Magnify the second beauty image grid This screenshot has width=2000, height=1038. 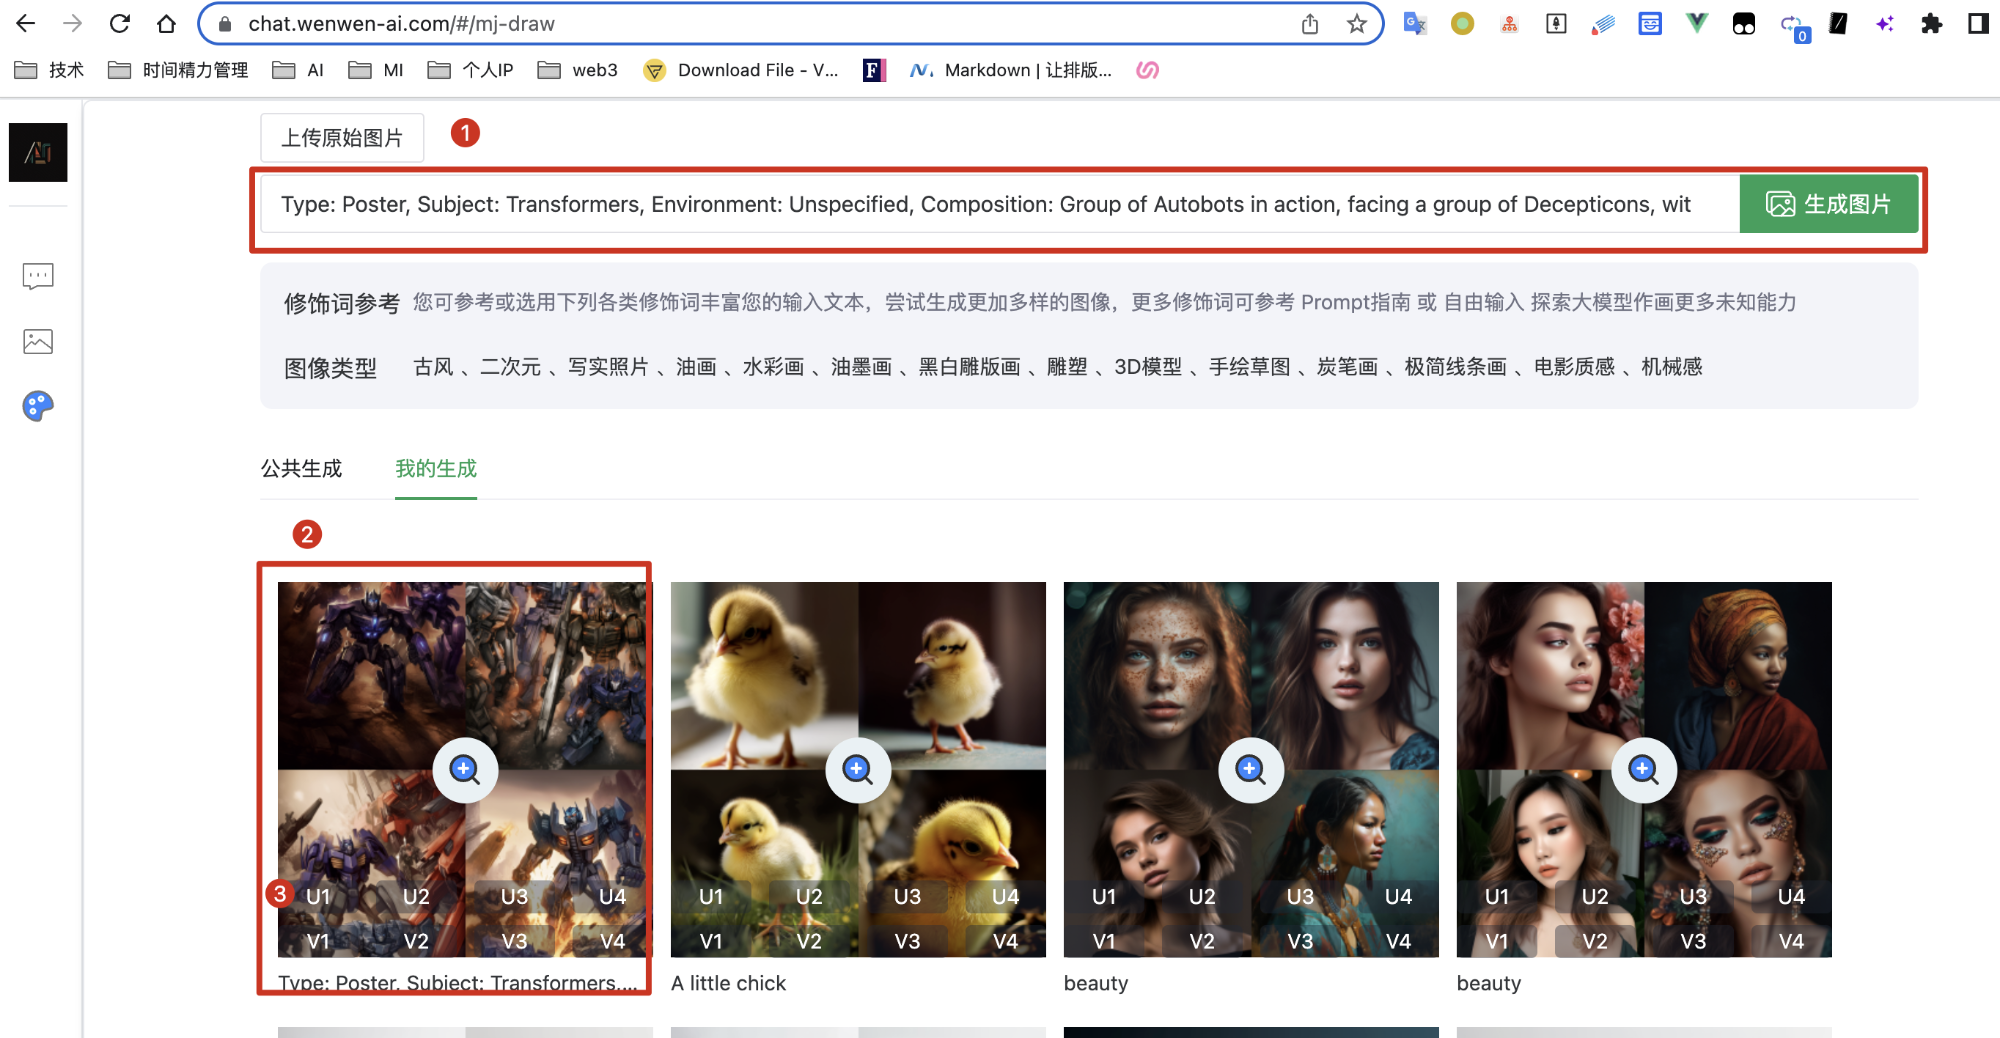tap(1644, 769)
